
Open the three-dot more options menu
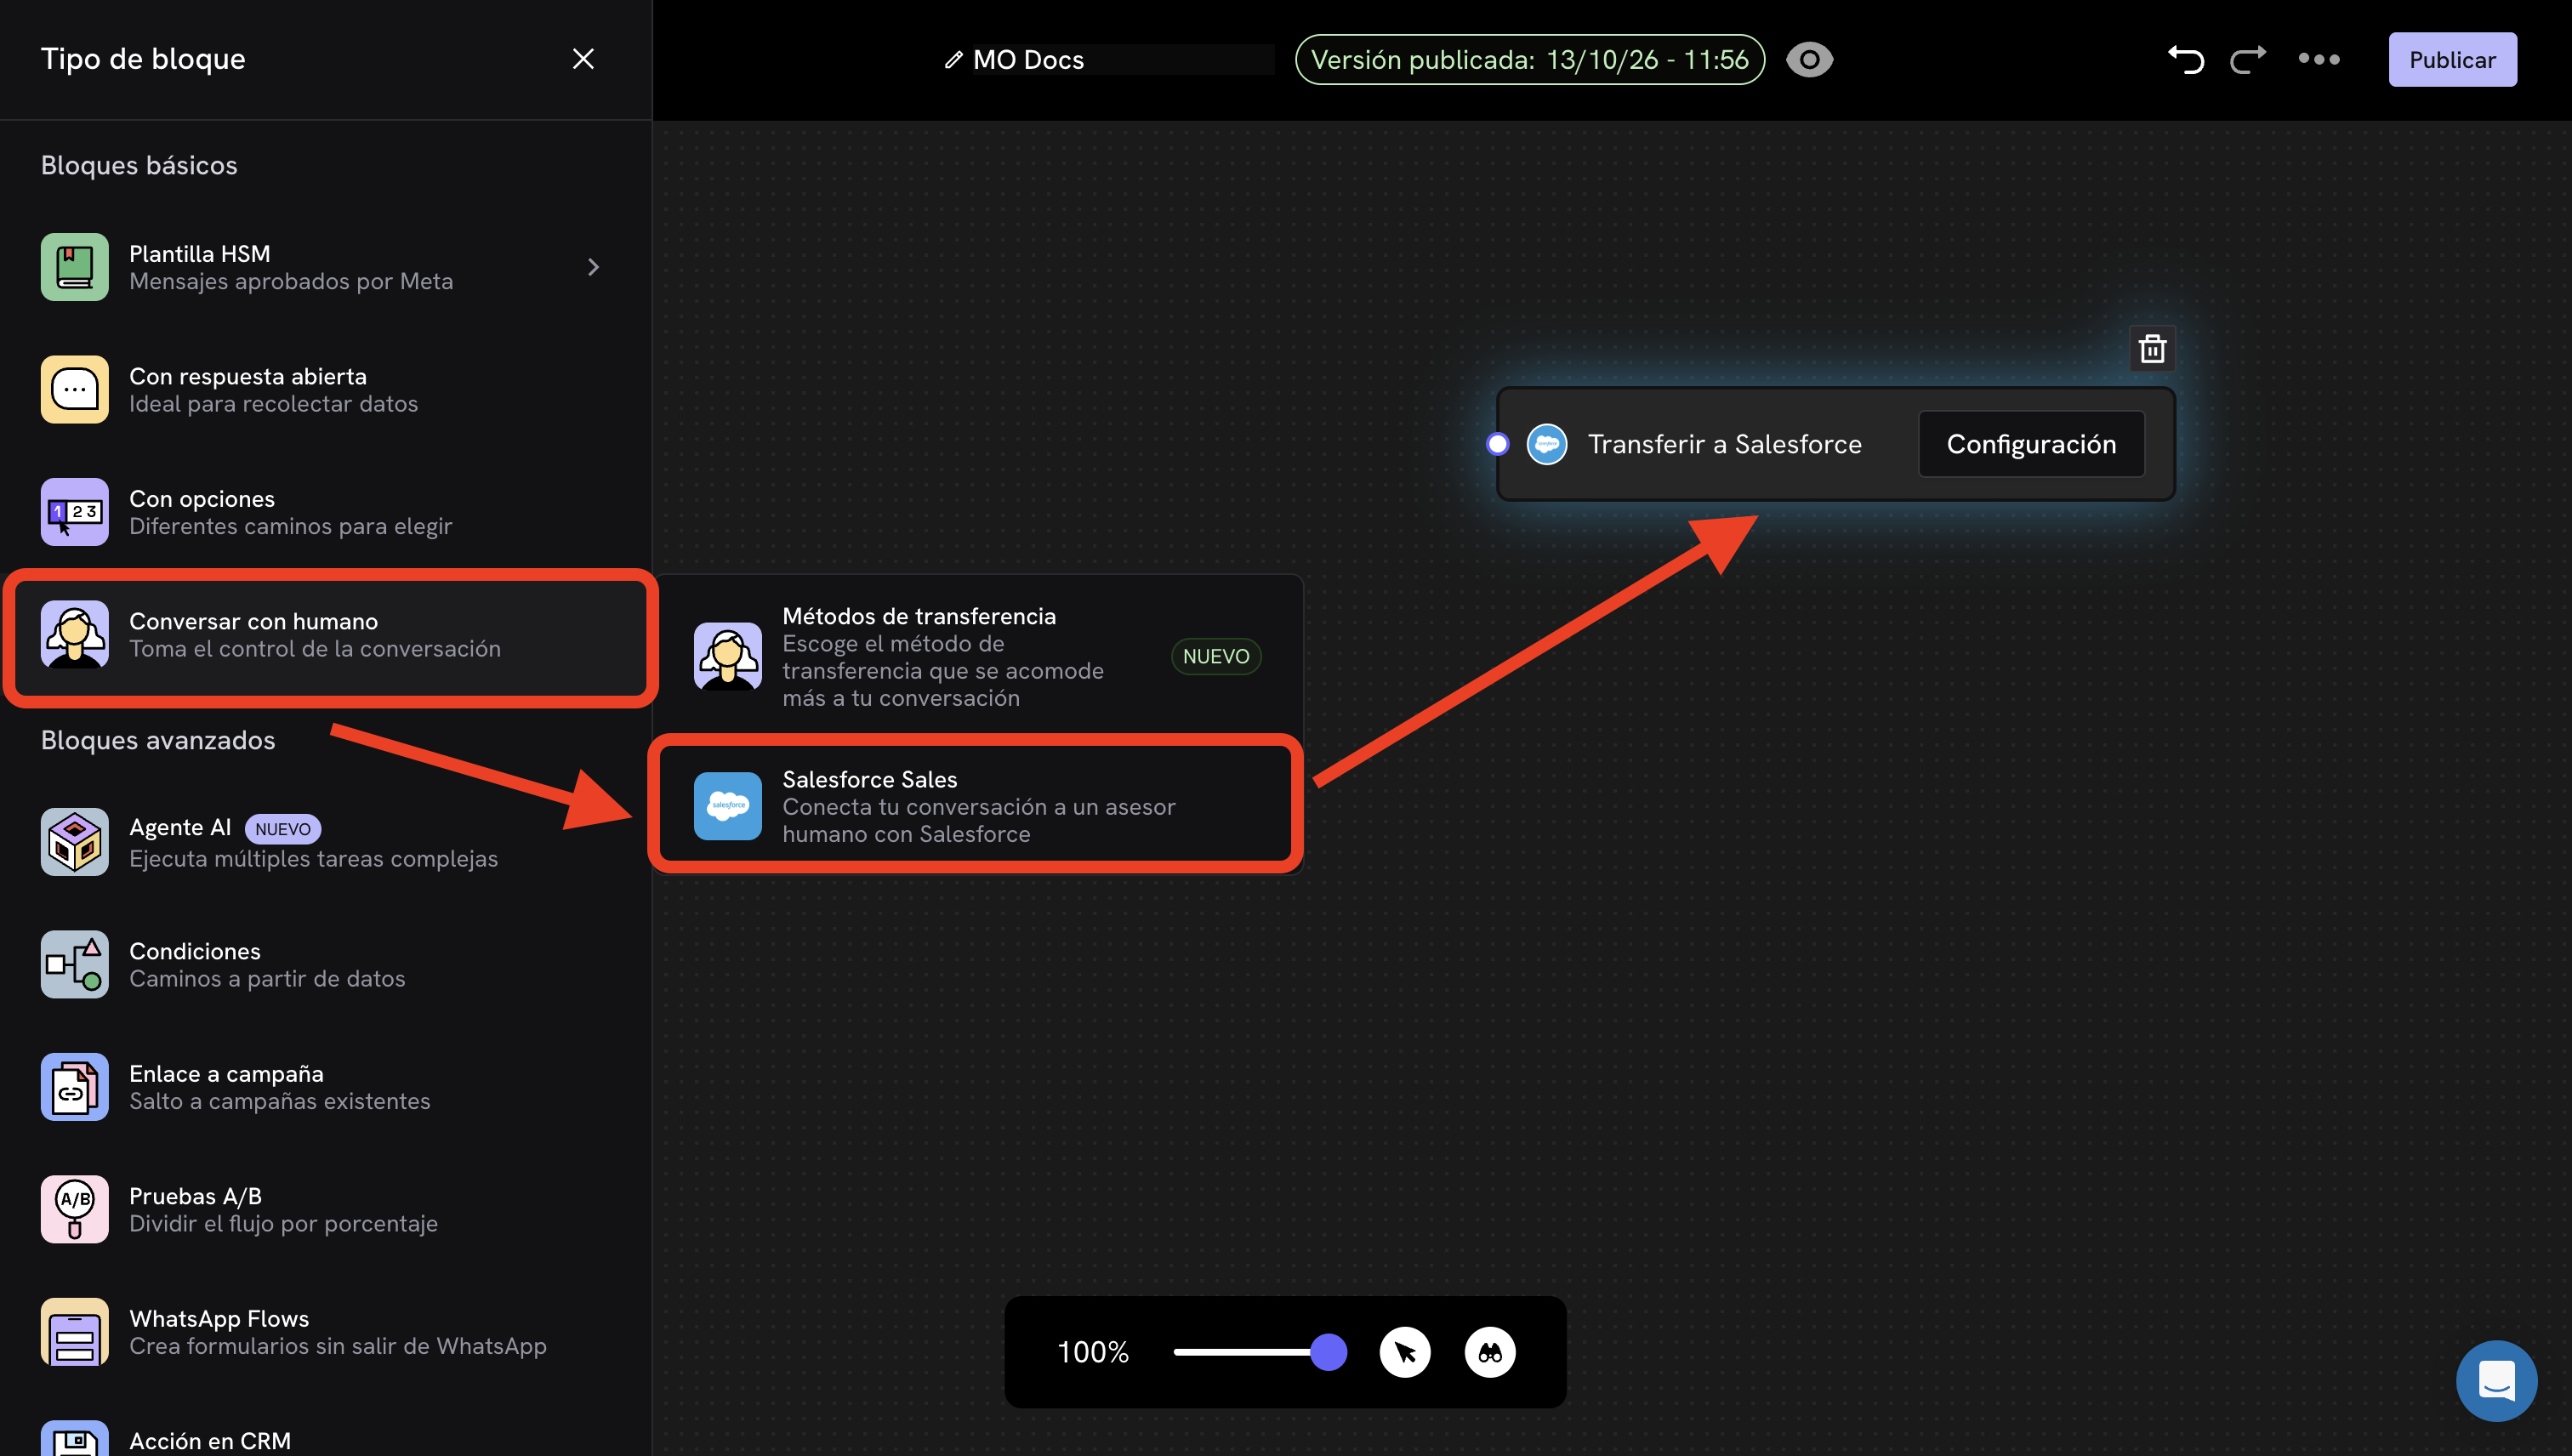tap(2319, 59)
